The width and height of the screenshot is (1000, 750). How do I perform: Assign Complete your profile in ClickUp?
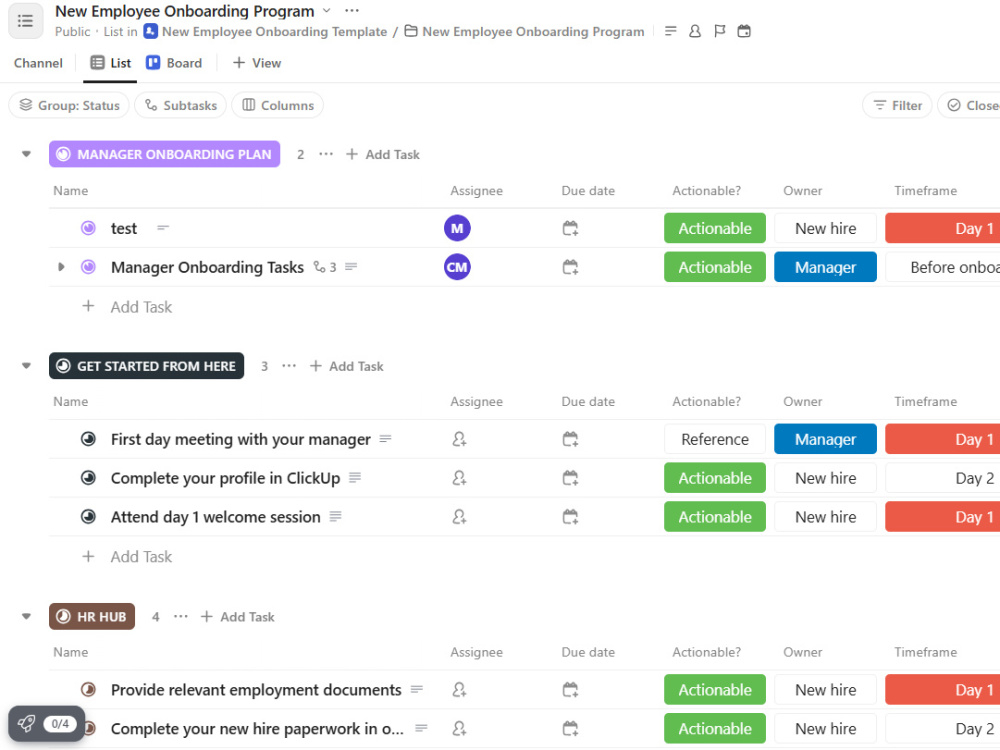(459, 478)
